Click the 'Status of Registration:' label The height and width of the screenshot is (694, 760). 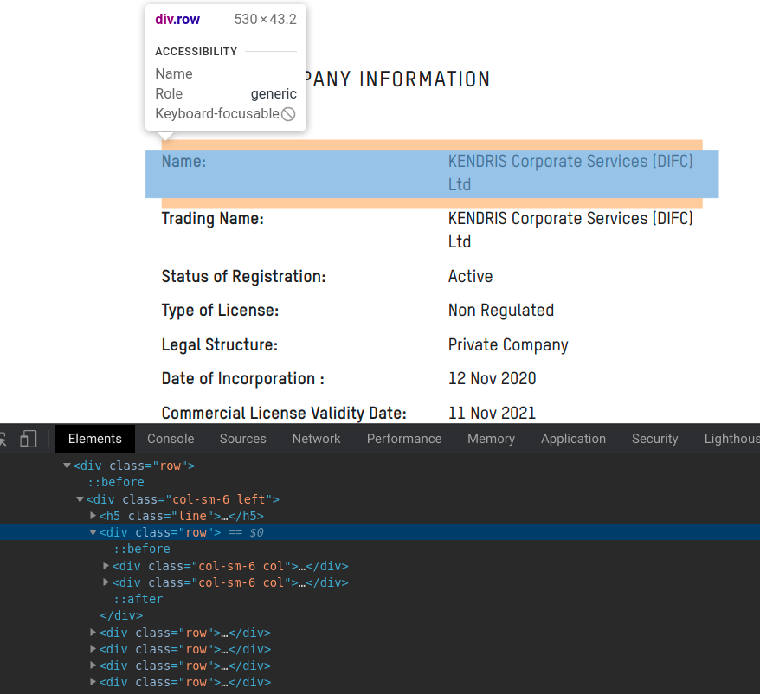click(x=244, y=276)
